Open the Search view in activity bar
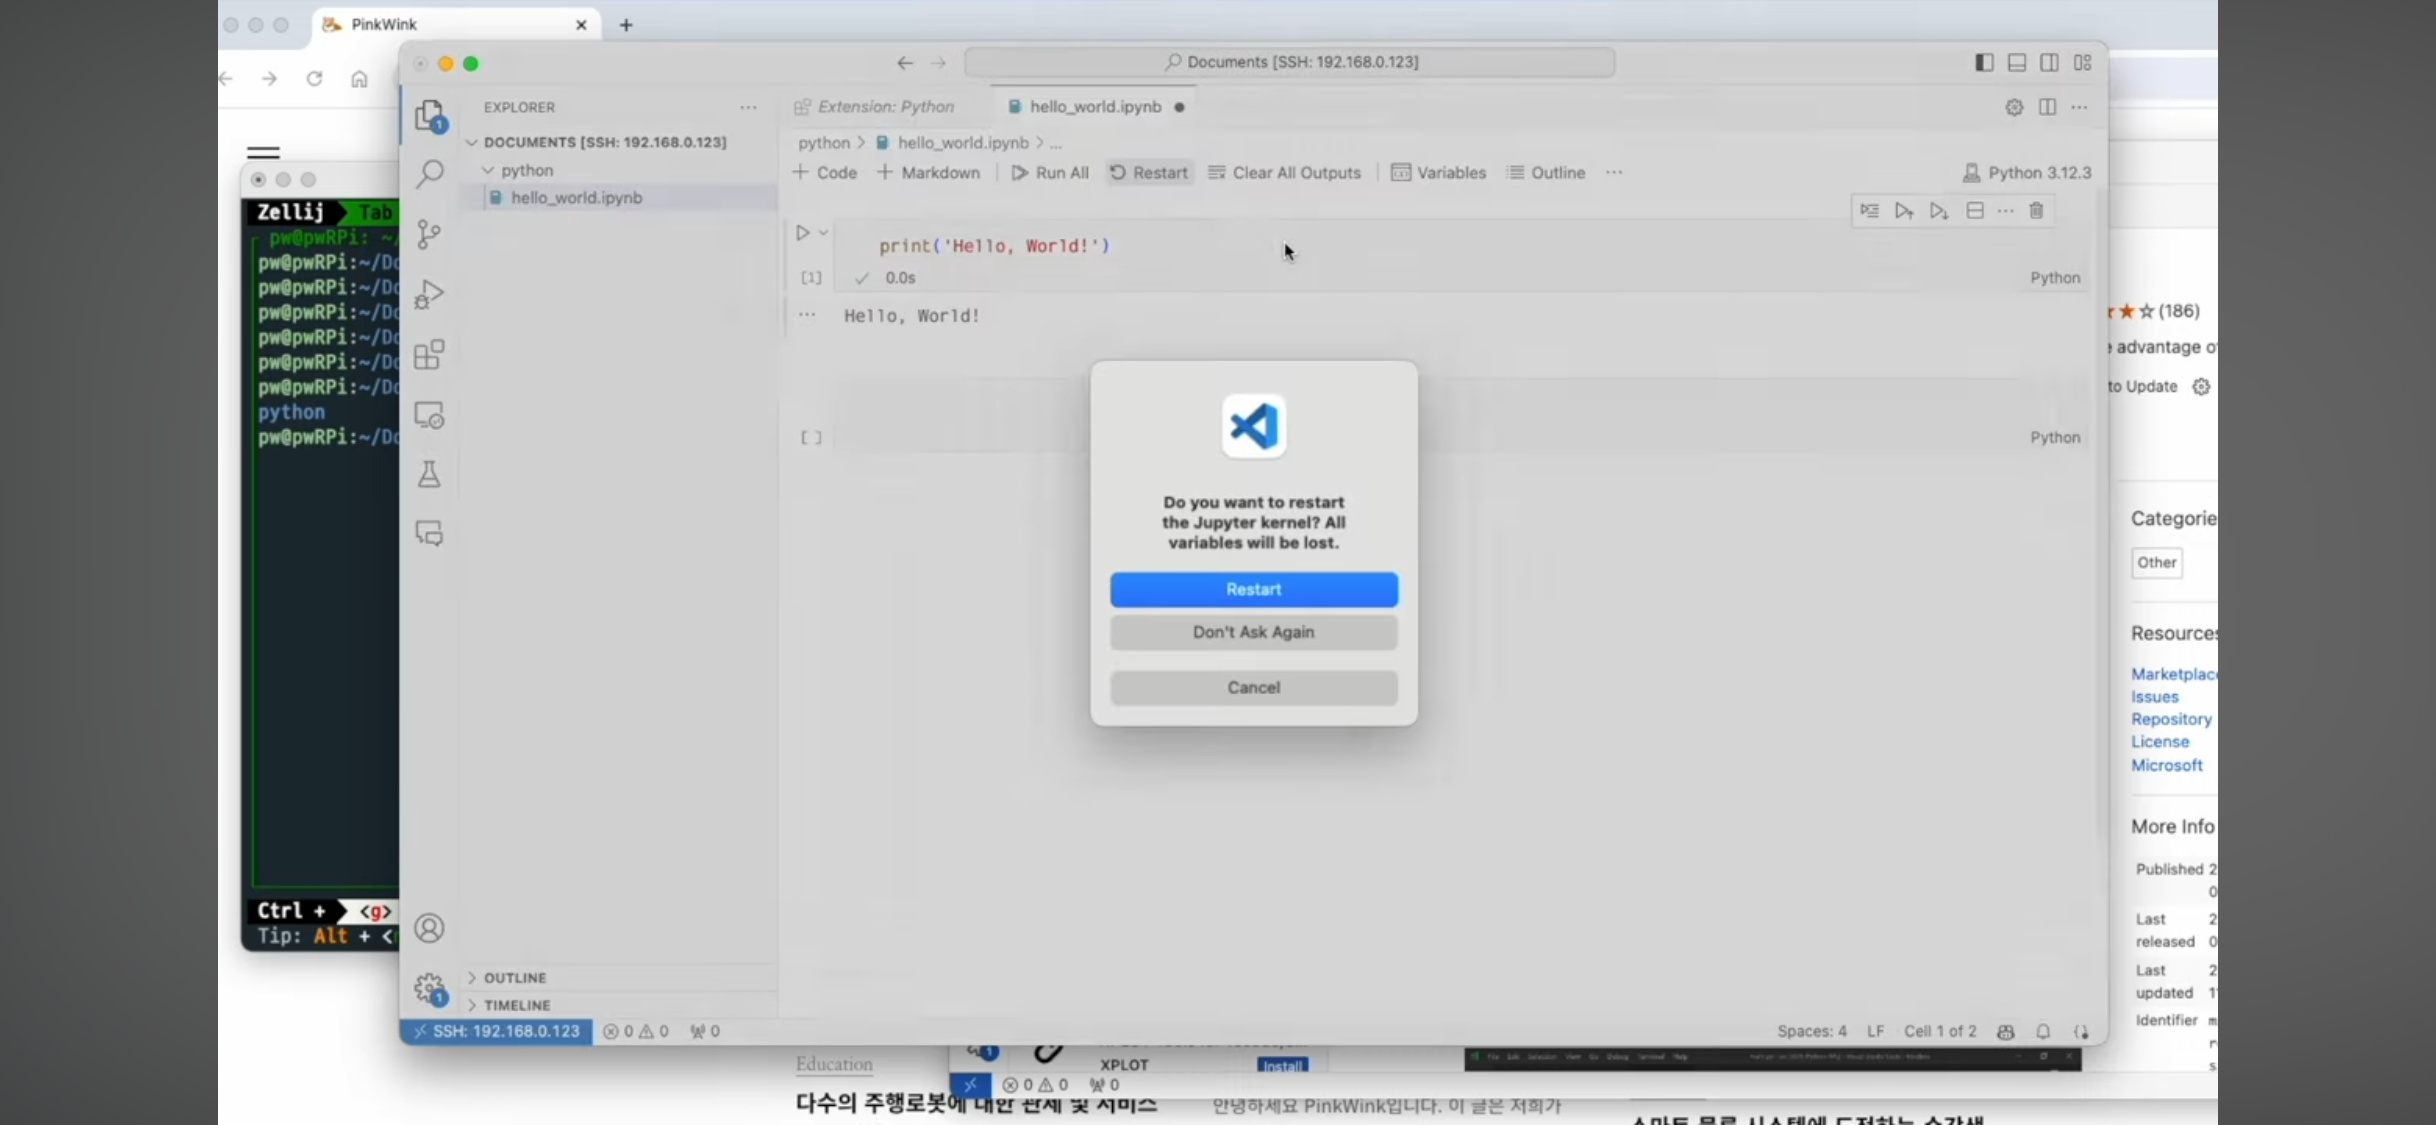 [430, 174]
